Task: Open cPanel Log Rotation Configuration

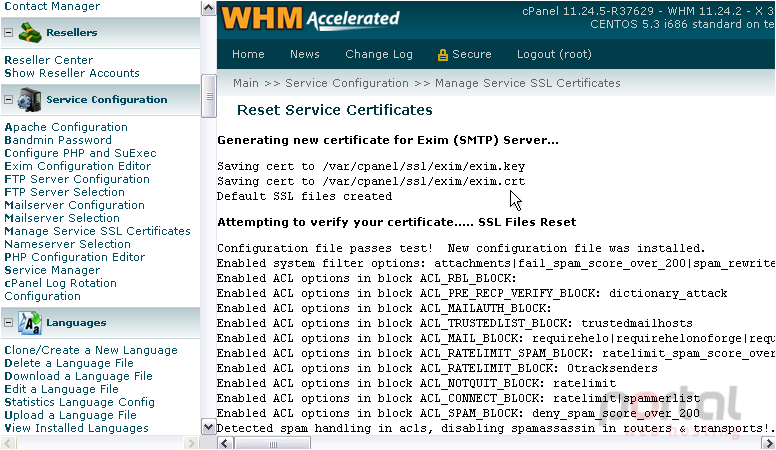Action: click(60, 290)
